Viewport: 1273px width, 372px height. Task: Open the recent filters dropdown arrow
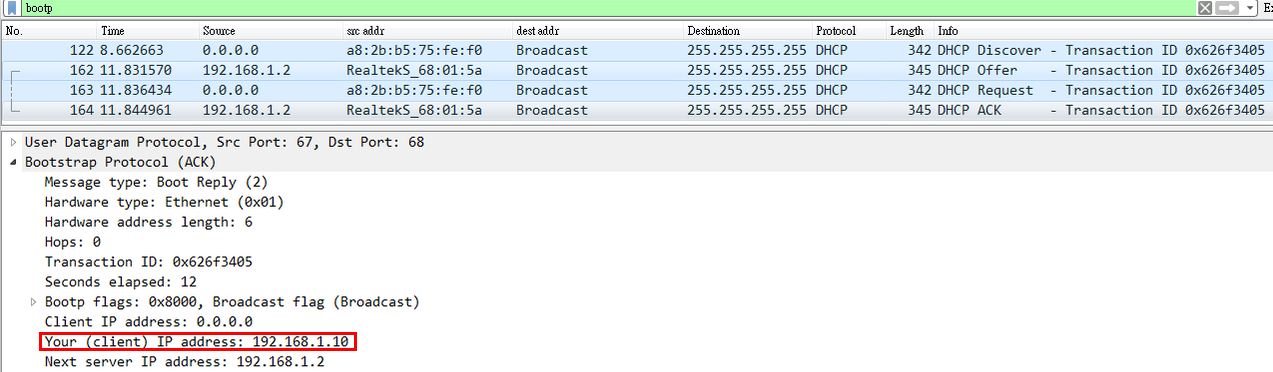point(1250,8)
